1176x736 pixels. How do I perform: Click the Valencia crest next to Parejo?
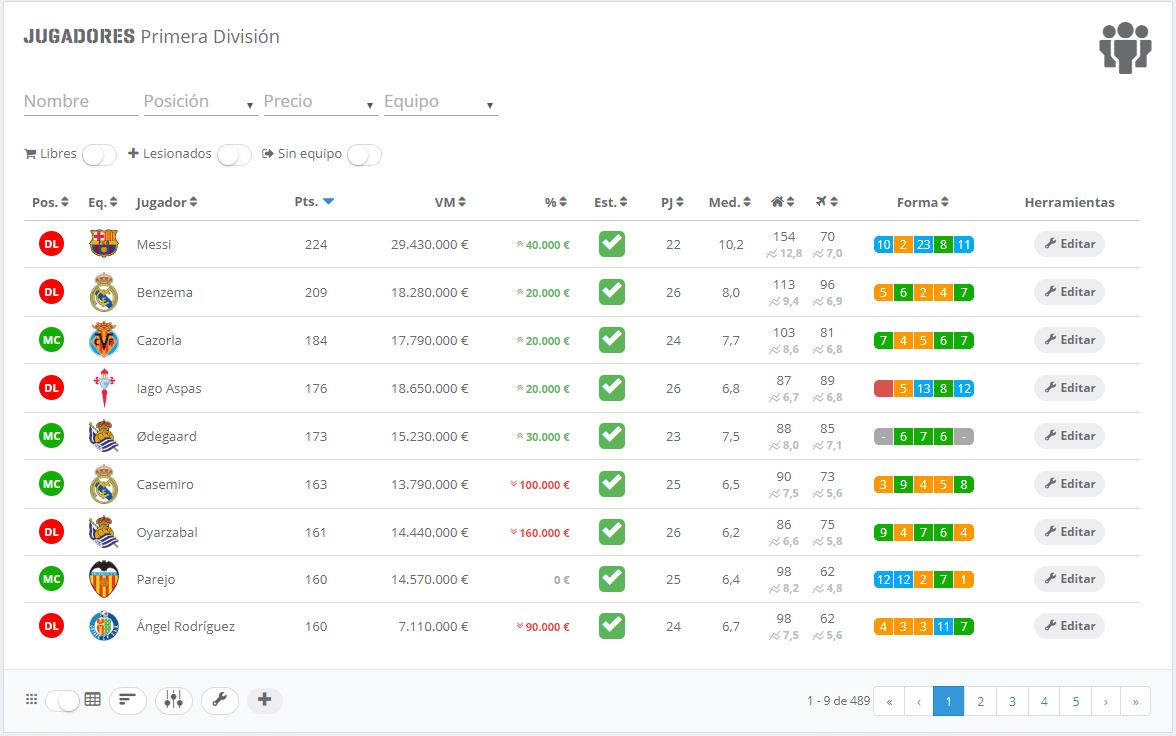(104, 579)
